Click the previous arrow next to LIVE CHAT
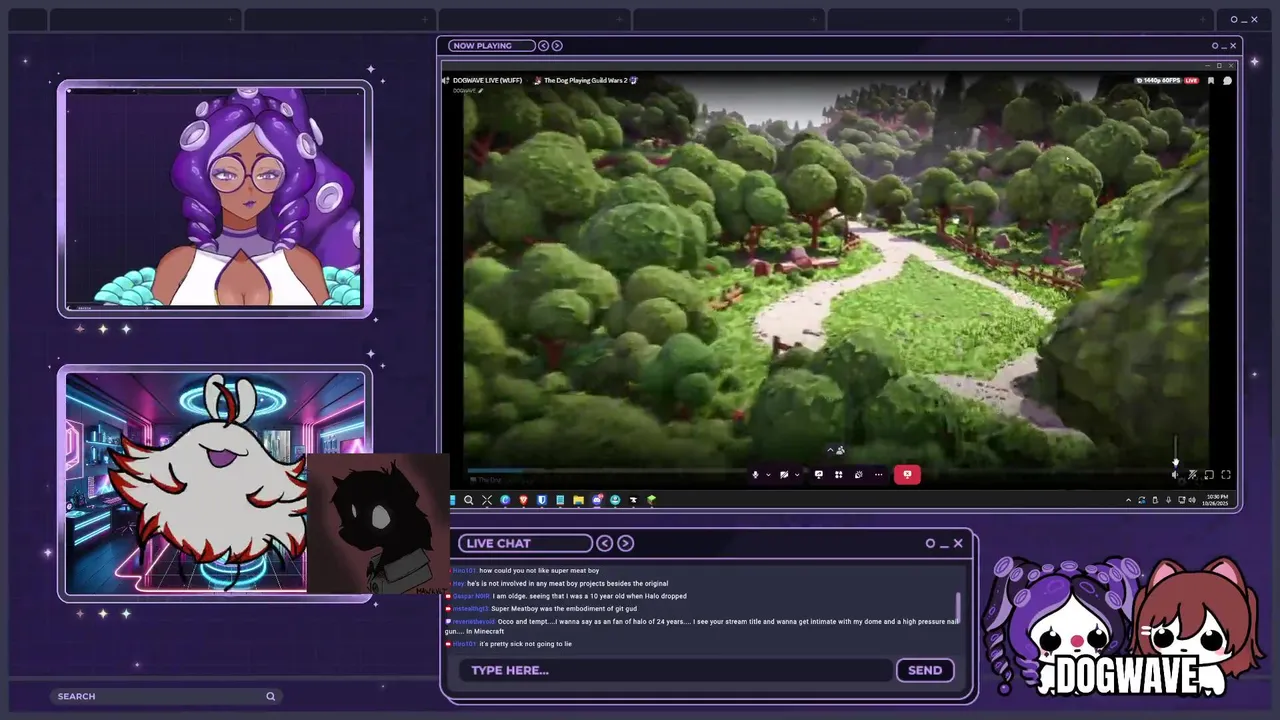The width and height of the screenshot is (1280, 720). 605,543
